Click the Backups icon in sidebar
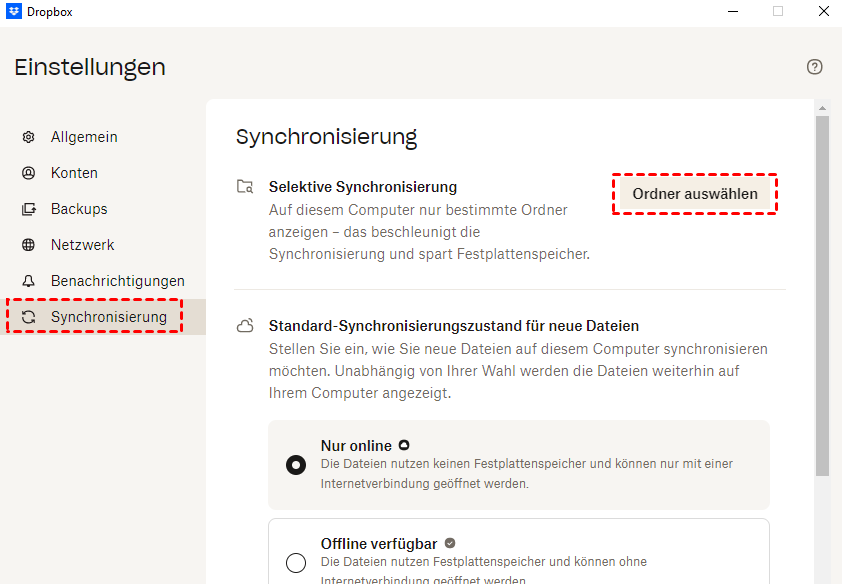The width and height of the screenshot is (842, 584). 28,209
